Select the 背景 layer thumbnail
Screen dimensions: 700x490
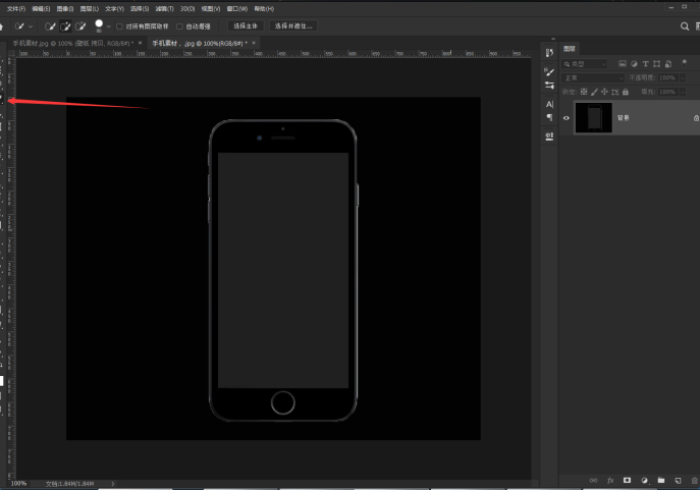coord(594,118)
